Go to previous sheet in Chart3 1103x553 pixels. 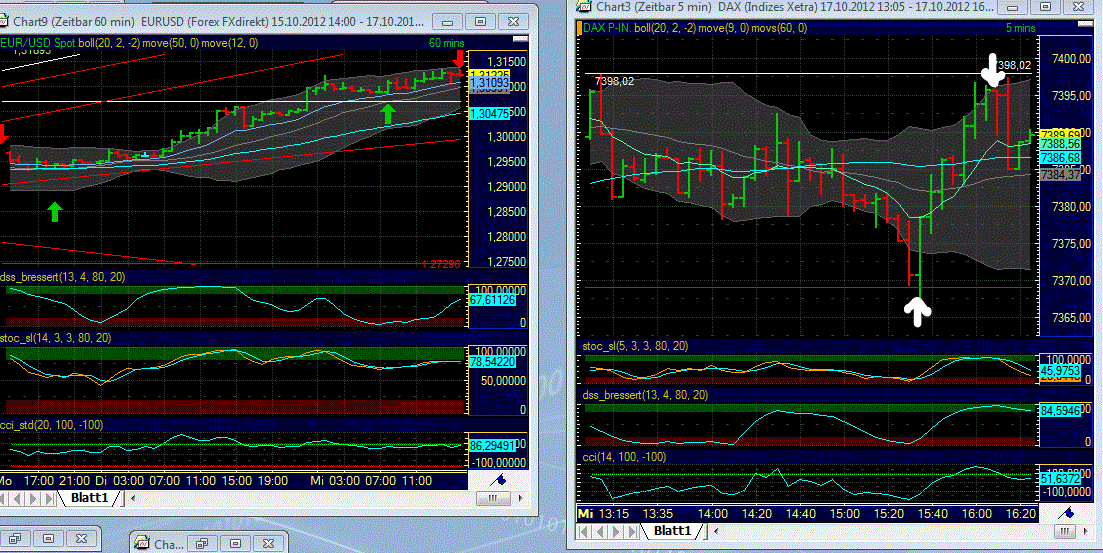[x=598, y=530]
